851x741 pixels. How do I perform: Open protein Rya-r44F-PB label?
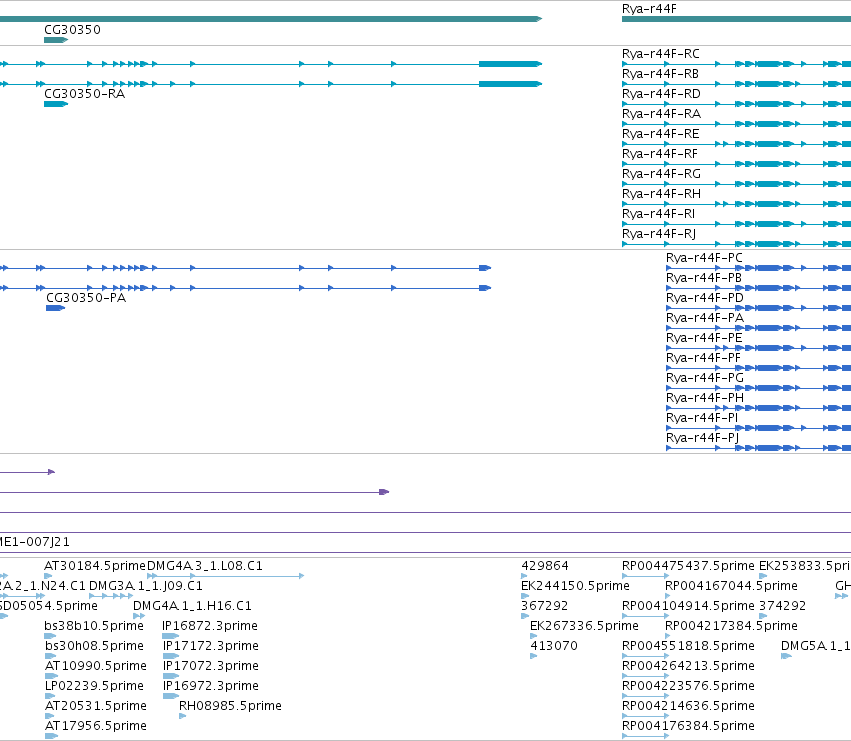tap(703, 278)
